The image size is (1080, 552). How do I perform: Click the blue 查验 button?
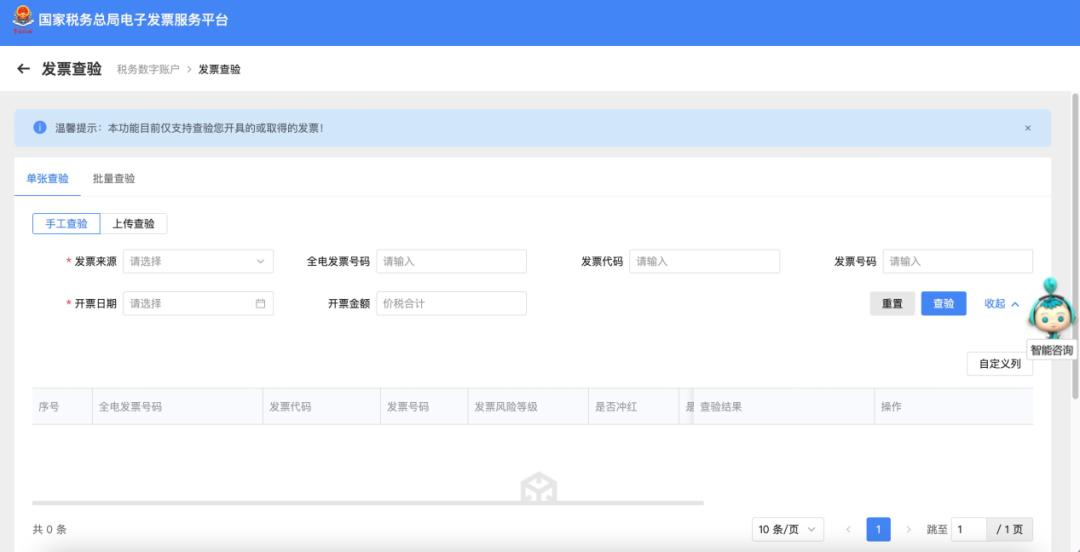943,304
